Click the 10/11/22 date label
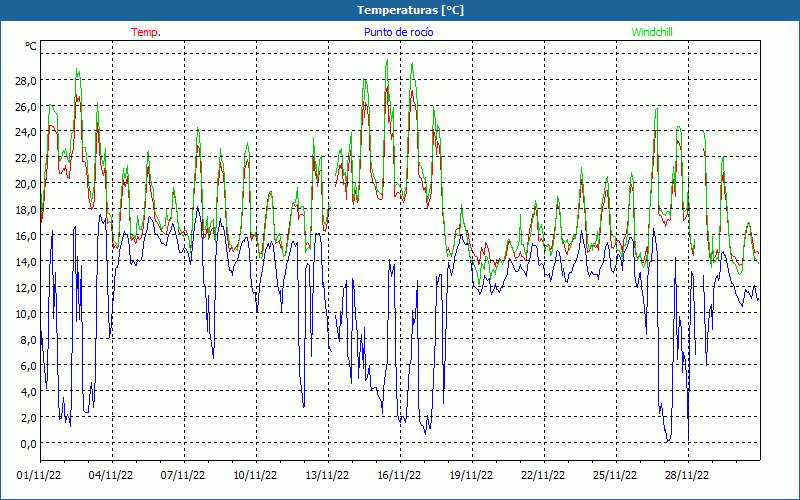800x500 pixels. [x=255, y=476]
